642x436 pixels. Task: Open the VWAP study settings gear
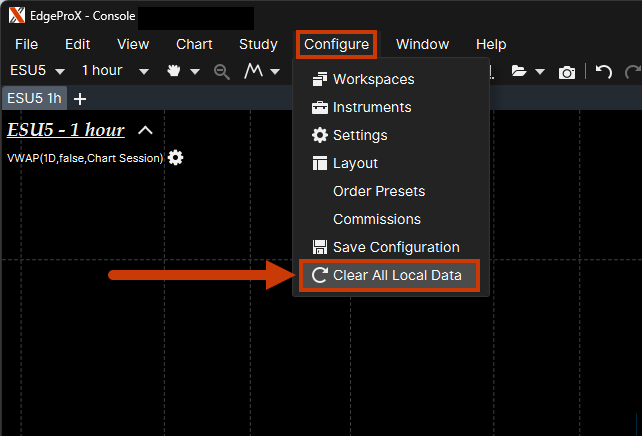(x=176, y=158)
